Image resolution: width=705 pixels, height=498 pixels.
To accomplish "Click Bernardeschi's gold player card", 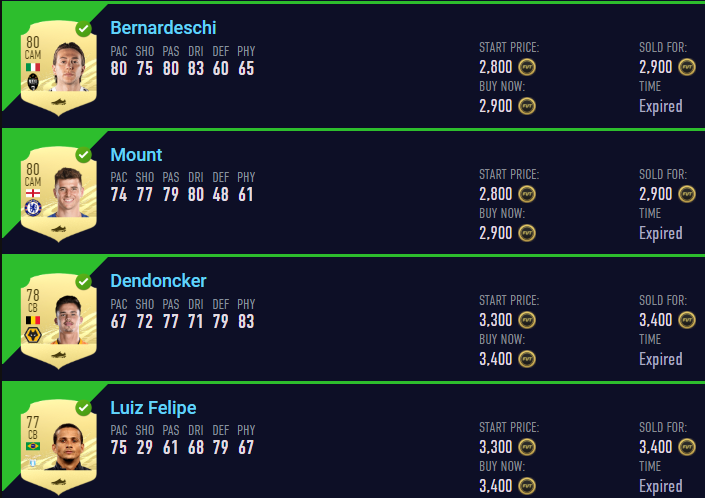I will [x=58, y=67].
